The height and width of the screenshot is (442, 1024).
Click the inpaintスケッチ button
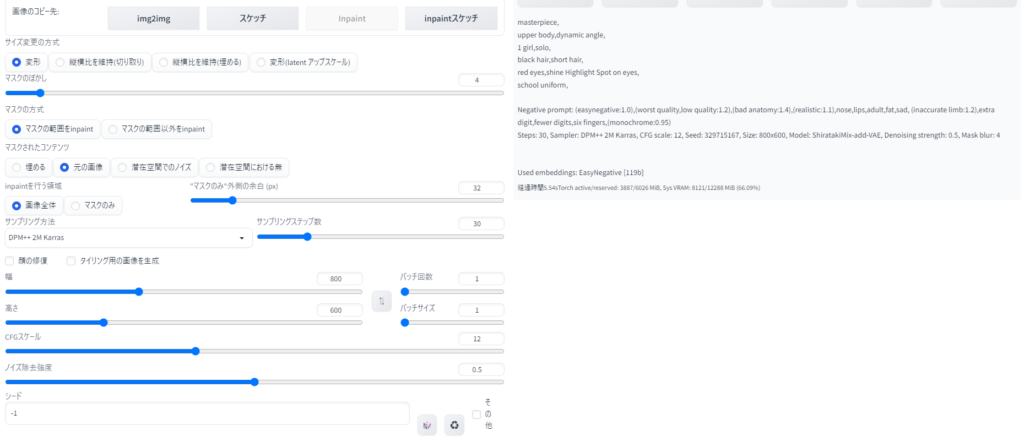pos(451,18)
